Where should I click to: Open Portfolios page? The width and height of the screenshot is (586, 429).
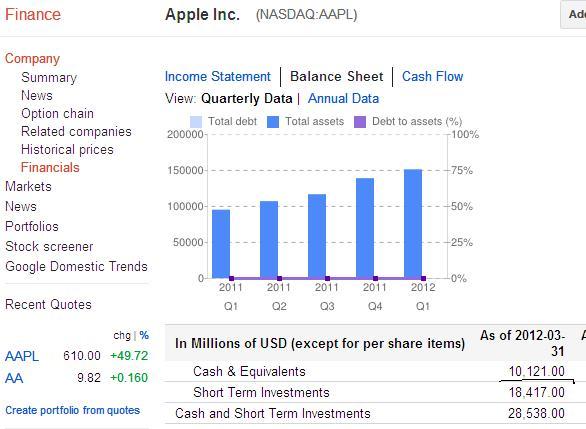32,226
